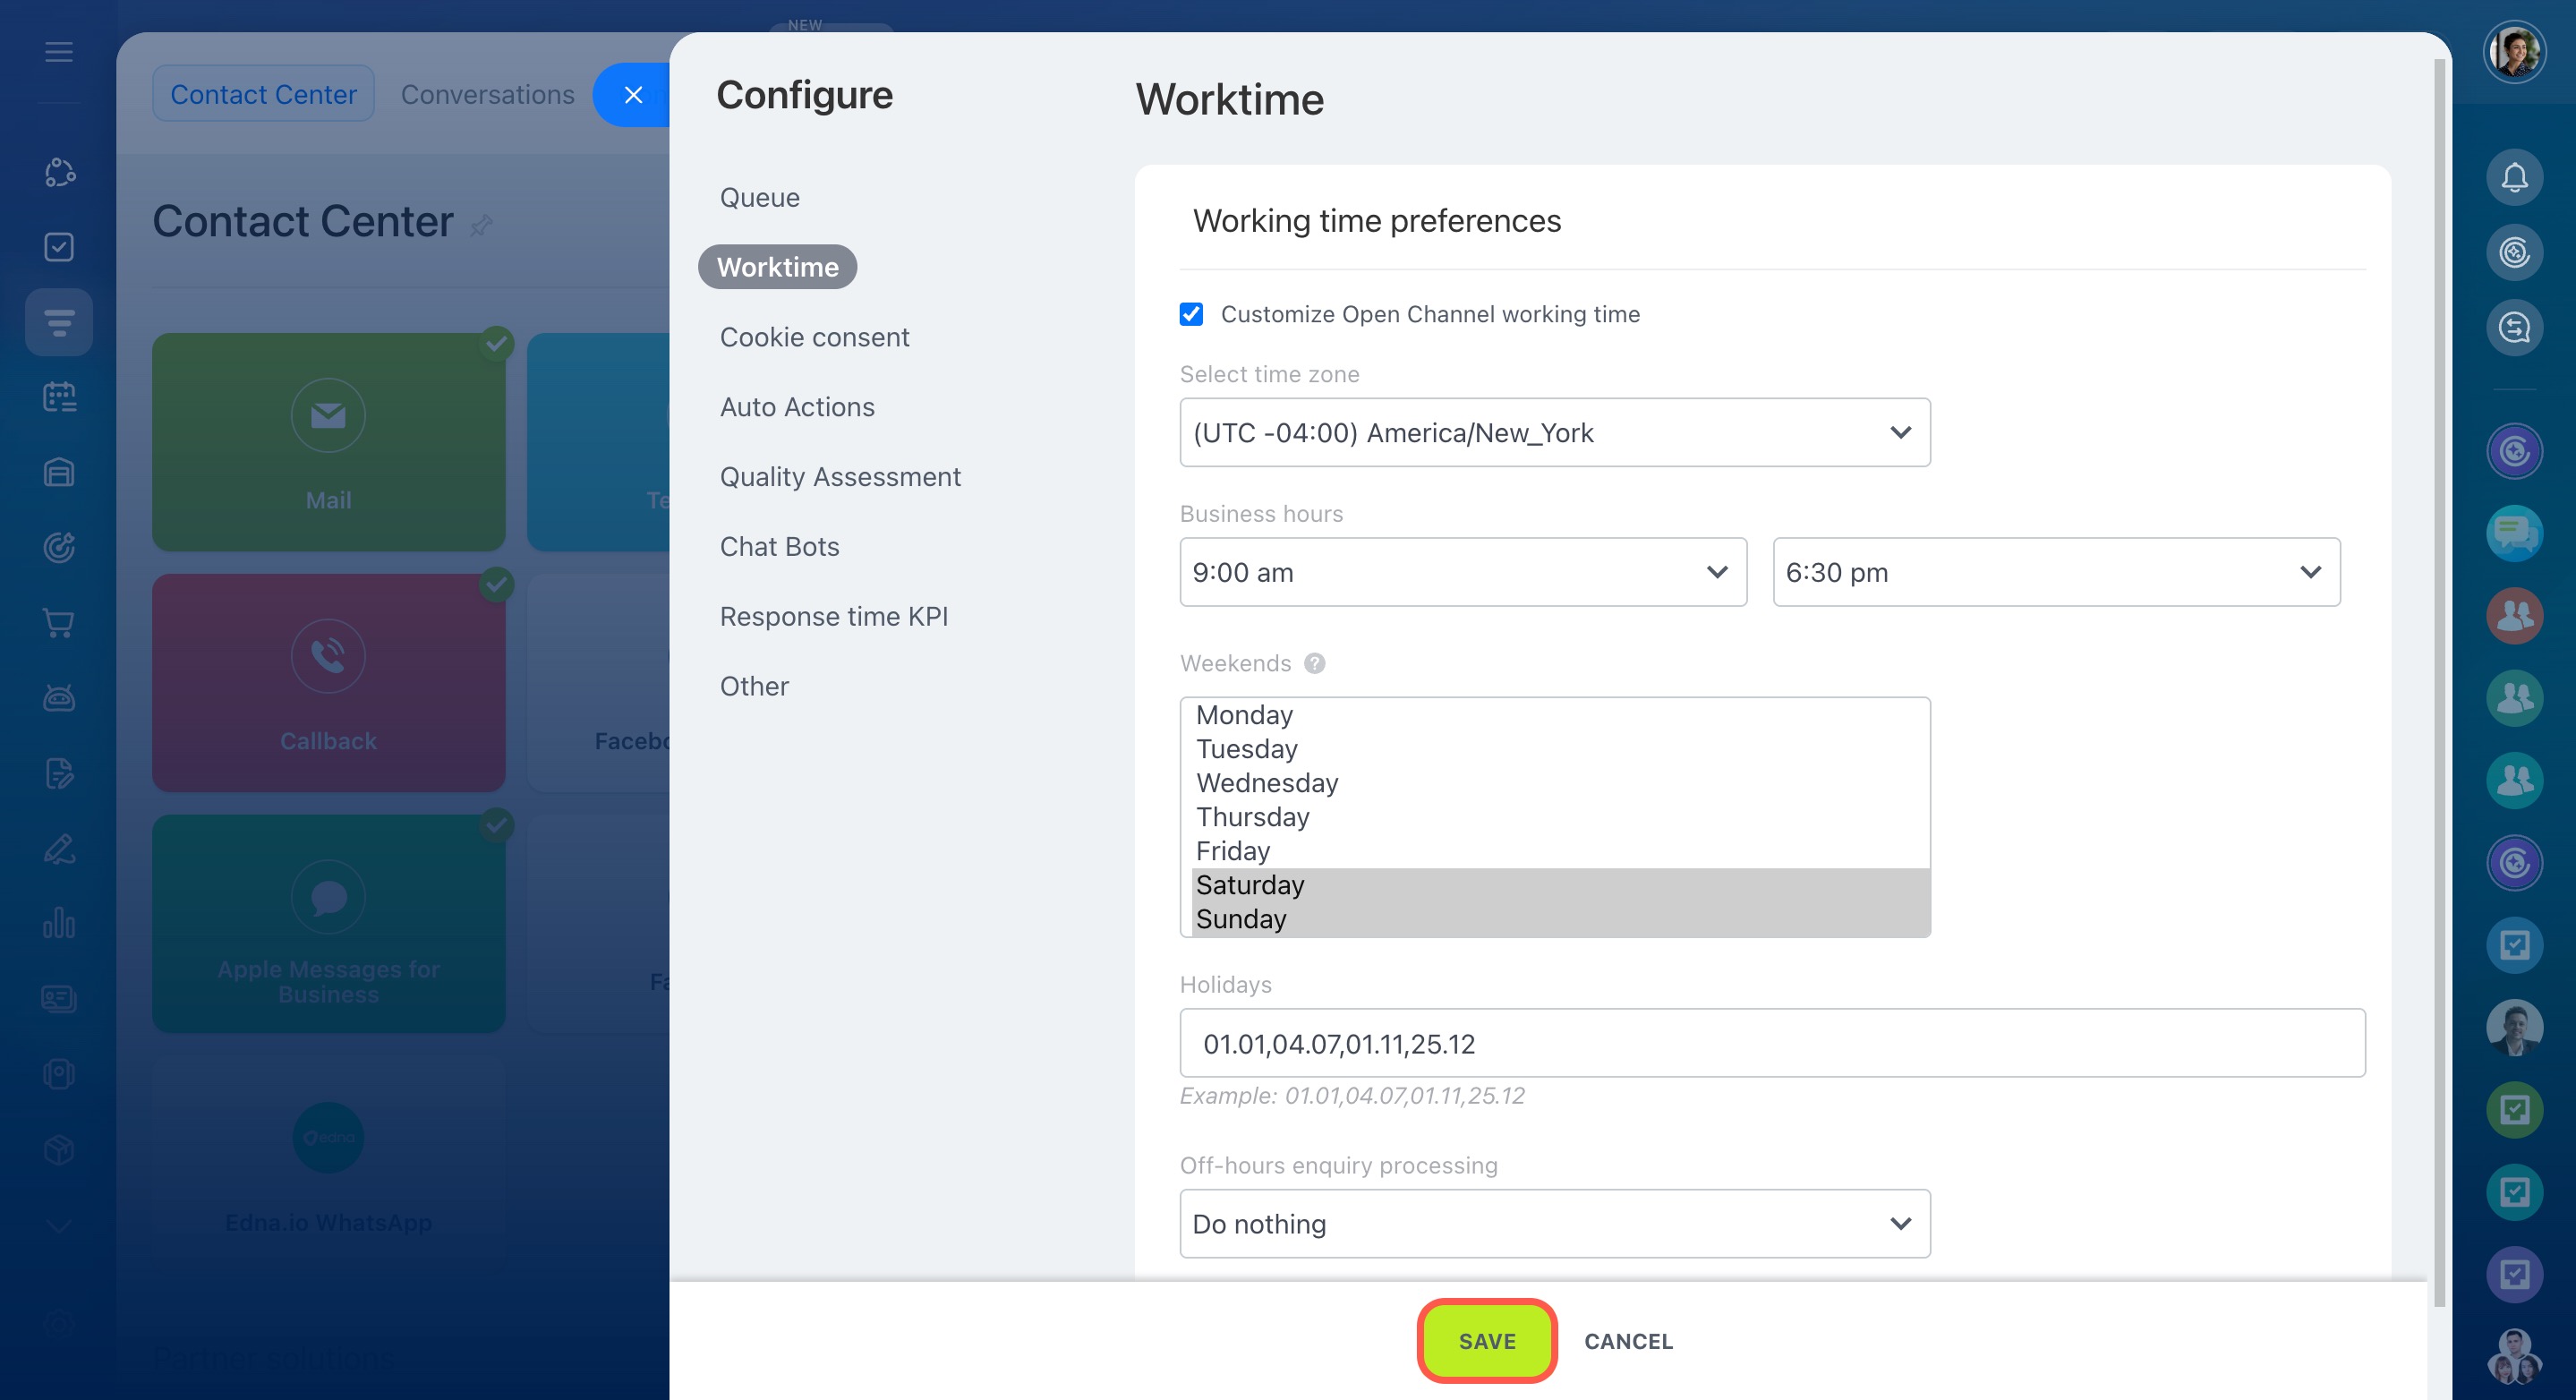Open the 6:30 pm business hours end dropdown
This screenshot has height=1400, width=2576.
[2056, 572]
